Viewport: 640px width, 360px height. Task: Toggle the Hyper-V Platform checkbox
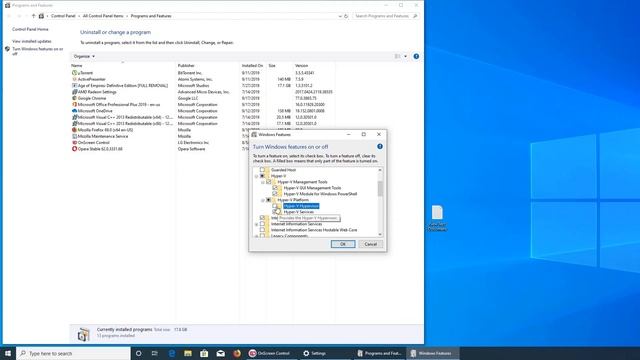[x=269, y=200]
